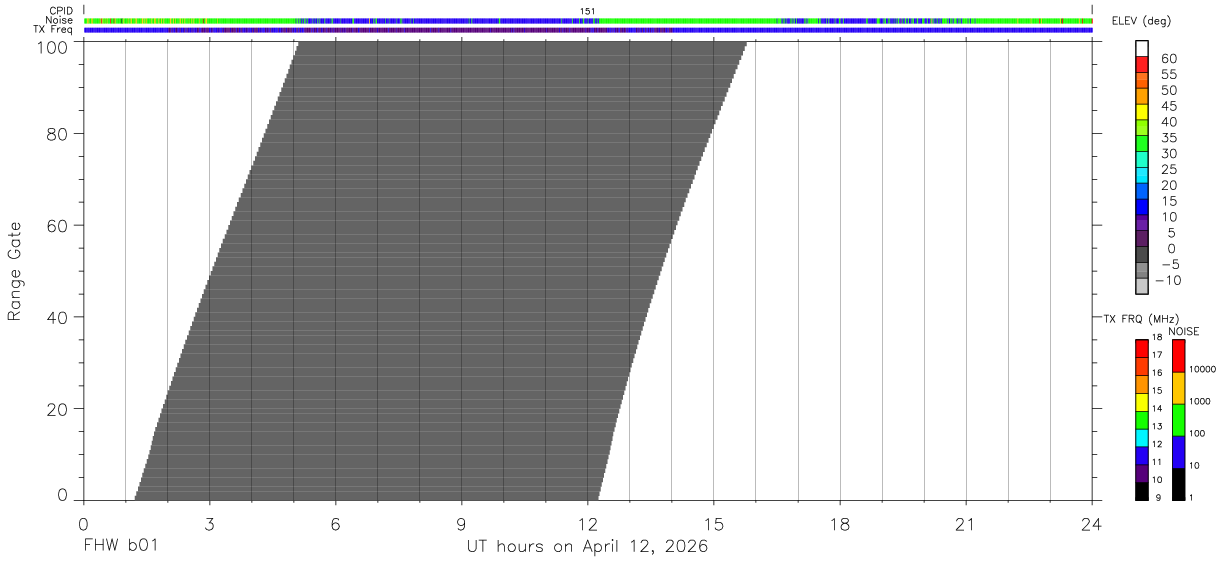Click the x-axis tick label '12'
Screen dimensions: 1228x567
[x=587, y=524]
